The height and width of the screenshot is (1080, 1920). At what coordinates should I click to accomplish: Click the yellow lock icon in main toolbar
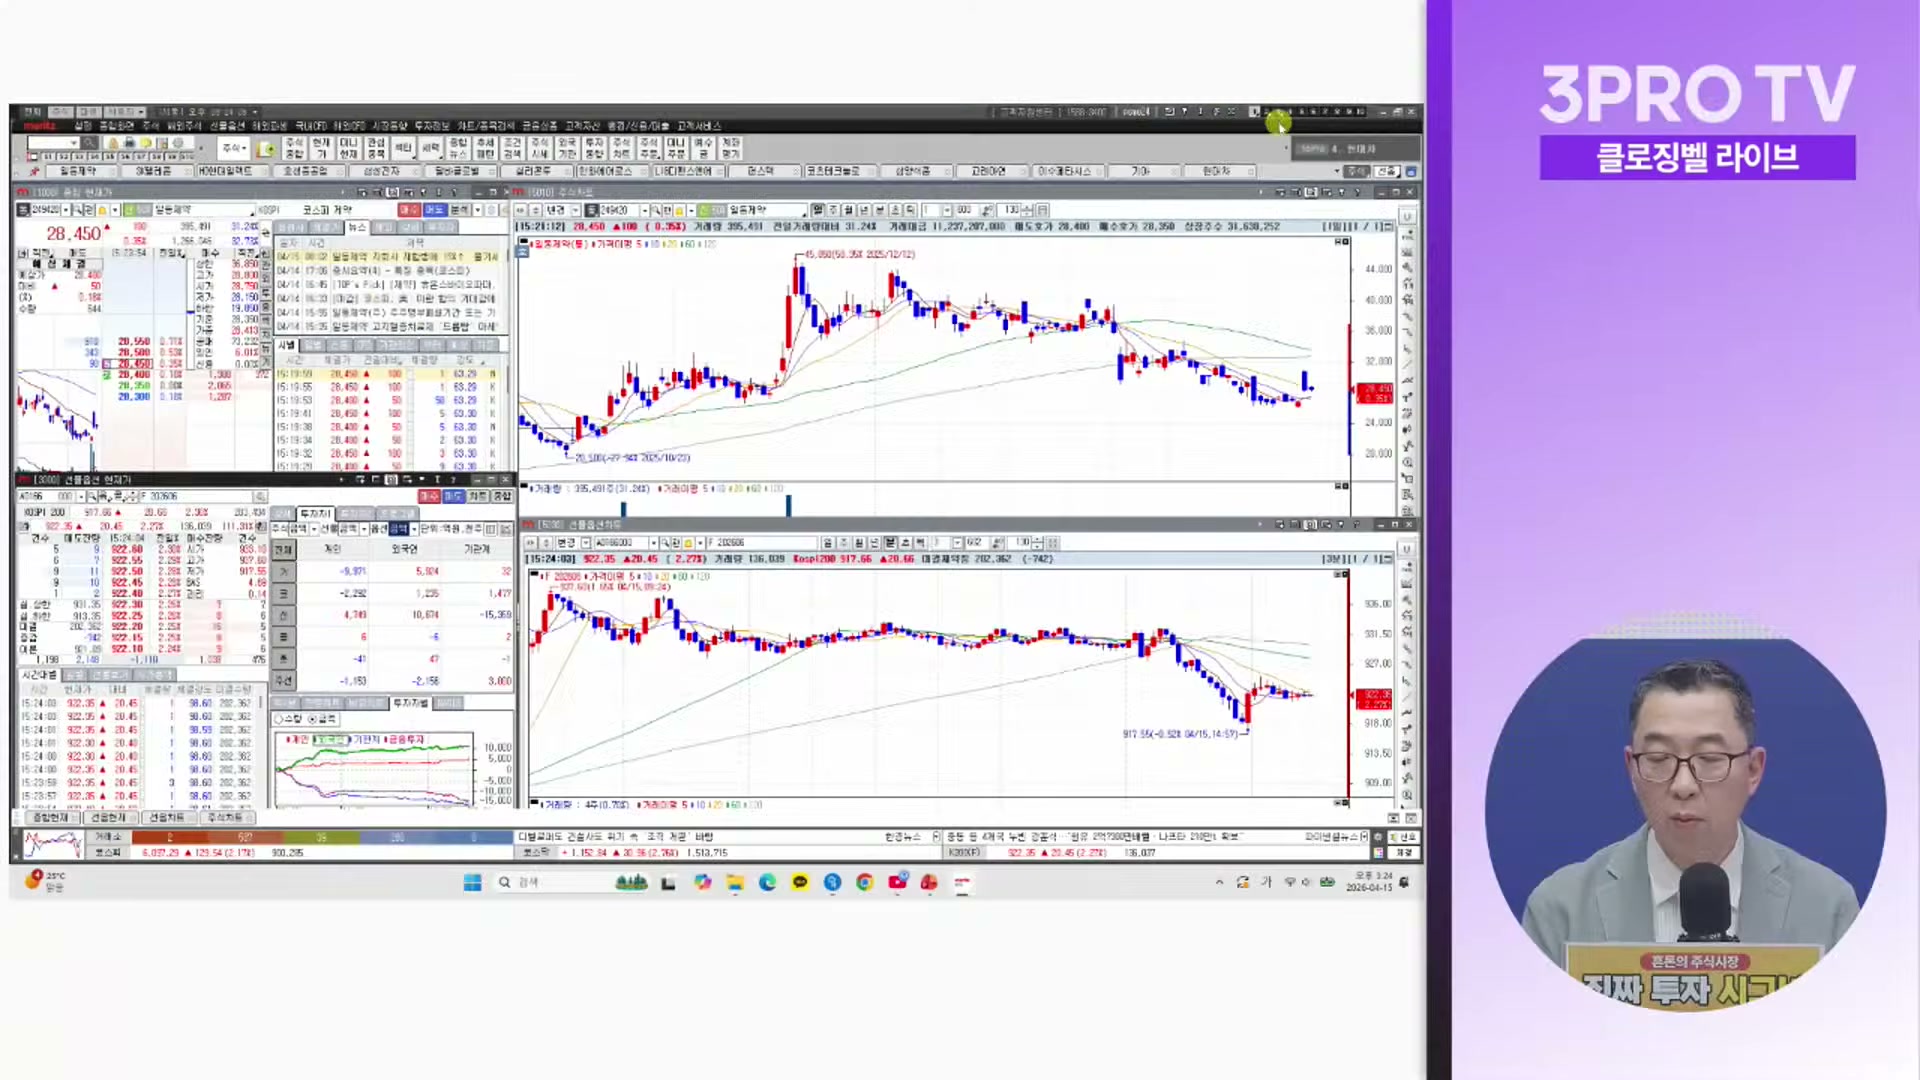[x=113, y=143]
